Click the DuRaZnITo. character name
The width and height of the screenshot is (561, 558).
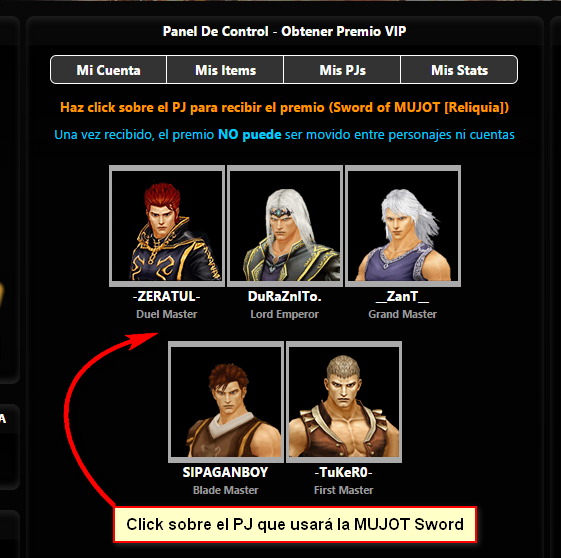(285, 297)
